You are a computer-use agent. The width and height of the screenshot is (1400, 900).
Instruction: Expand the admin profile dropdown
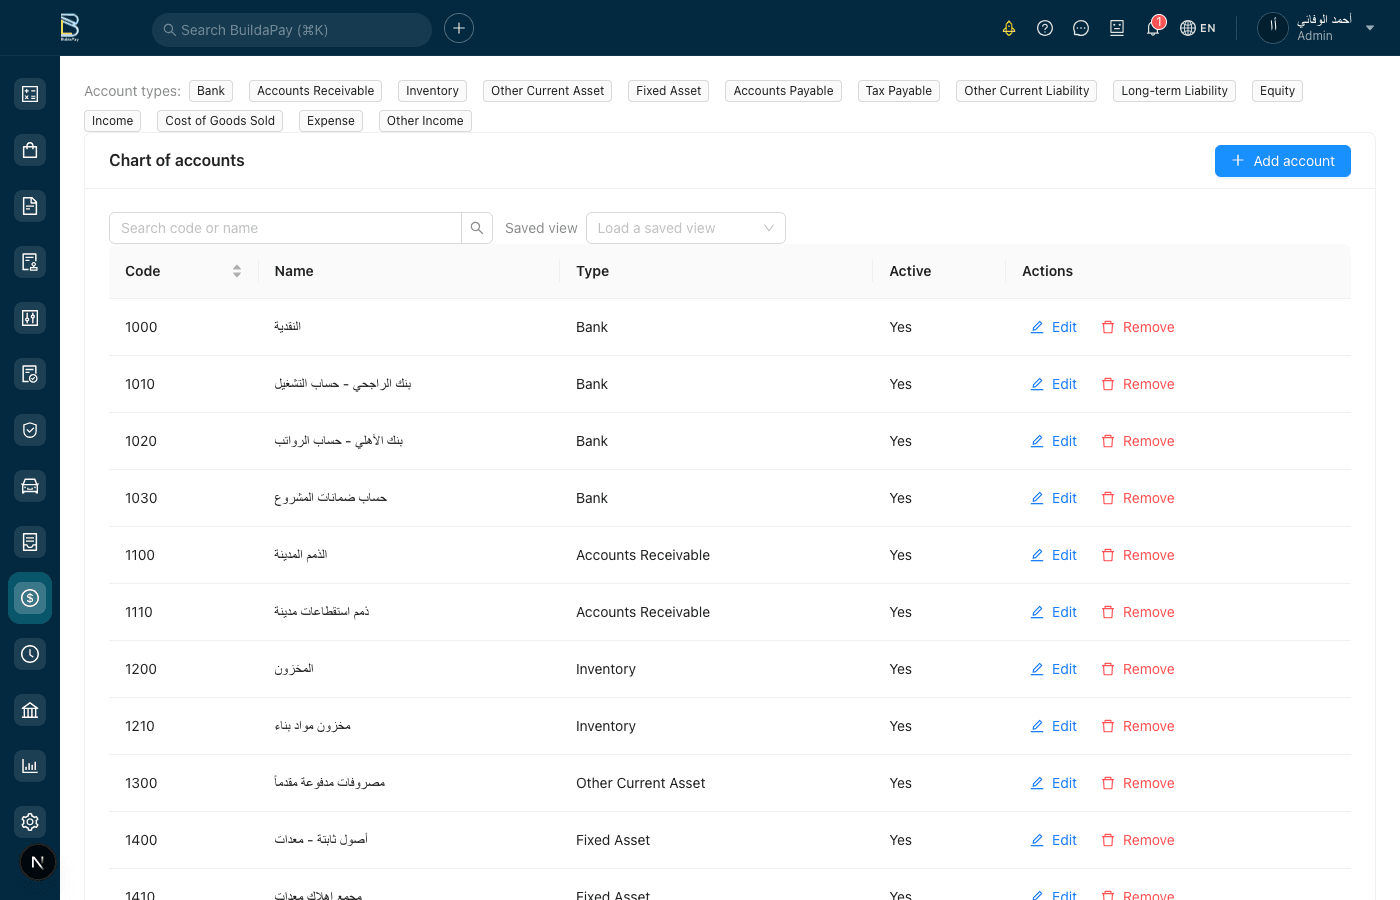tap(1369, 28)
